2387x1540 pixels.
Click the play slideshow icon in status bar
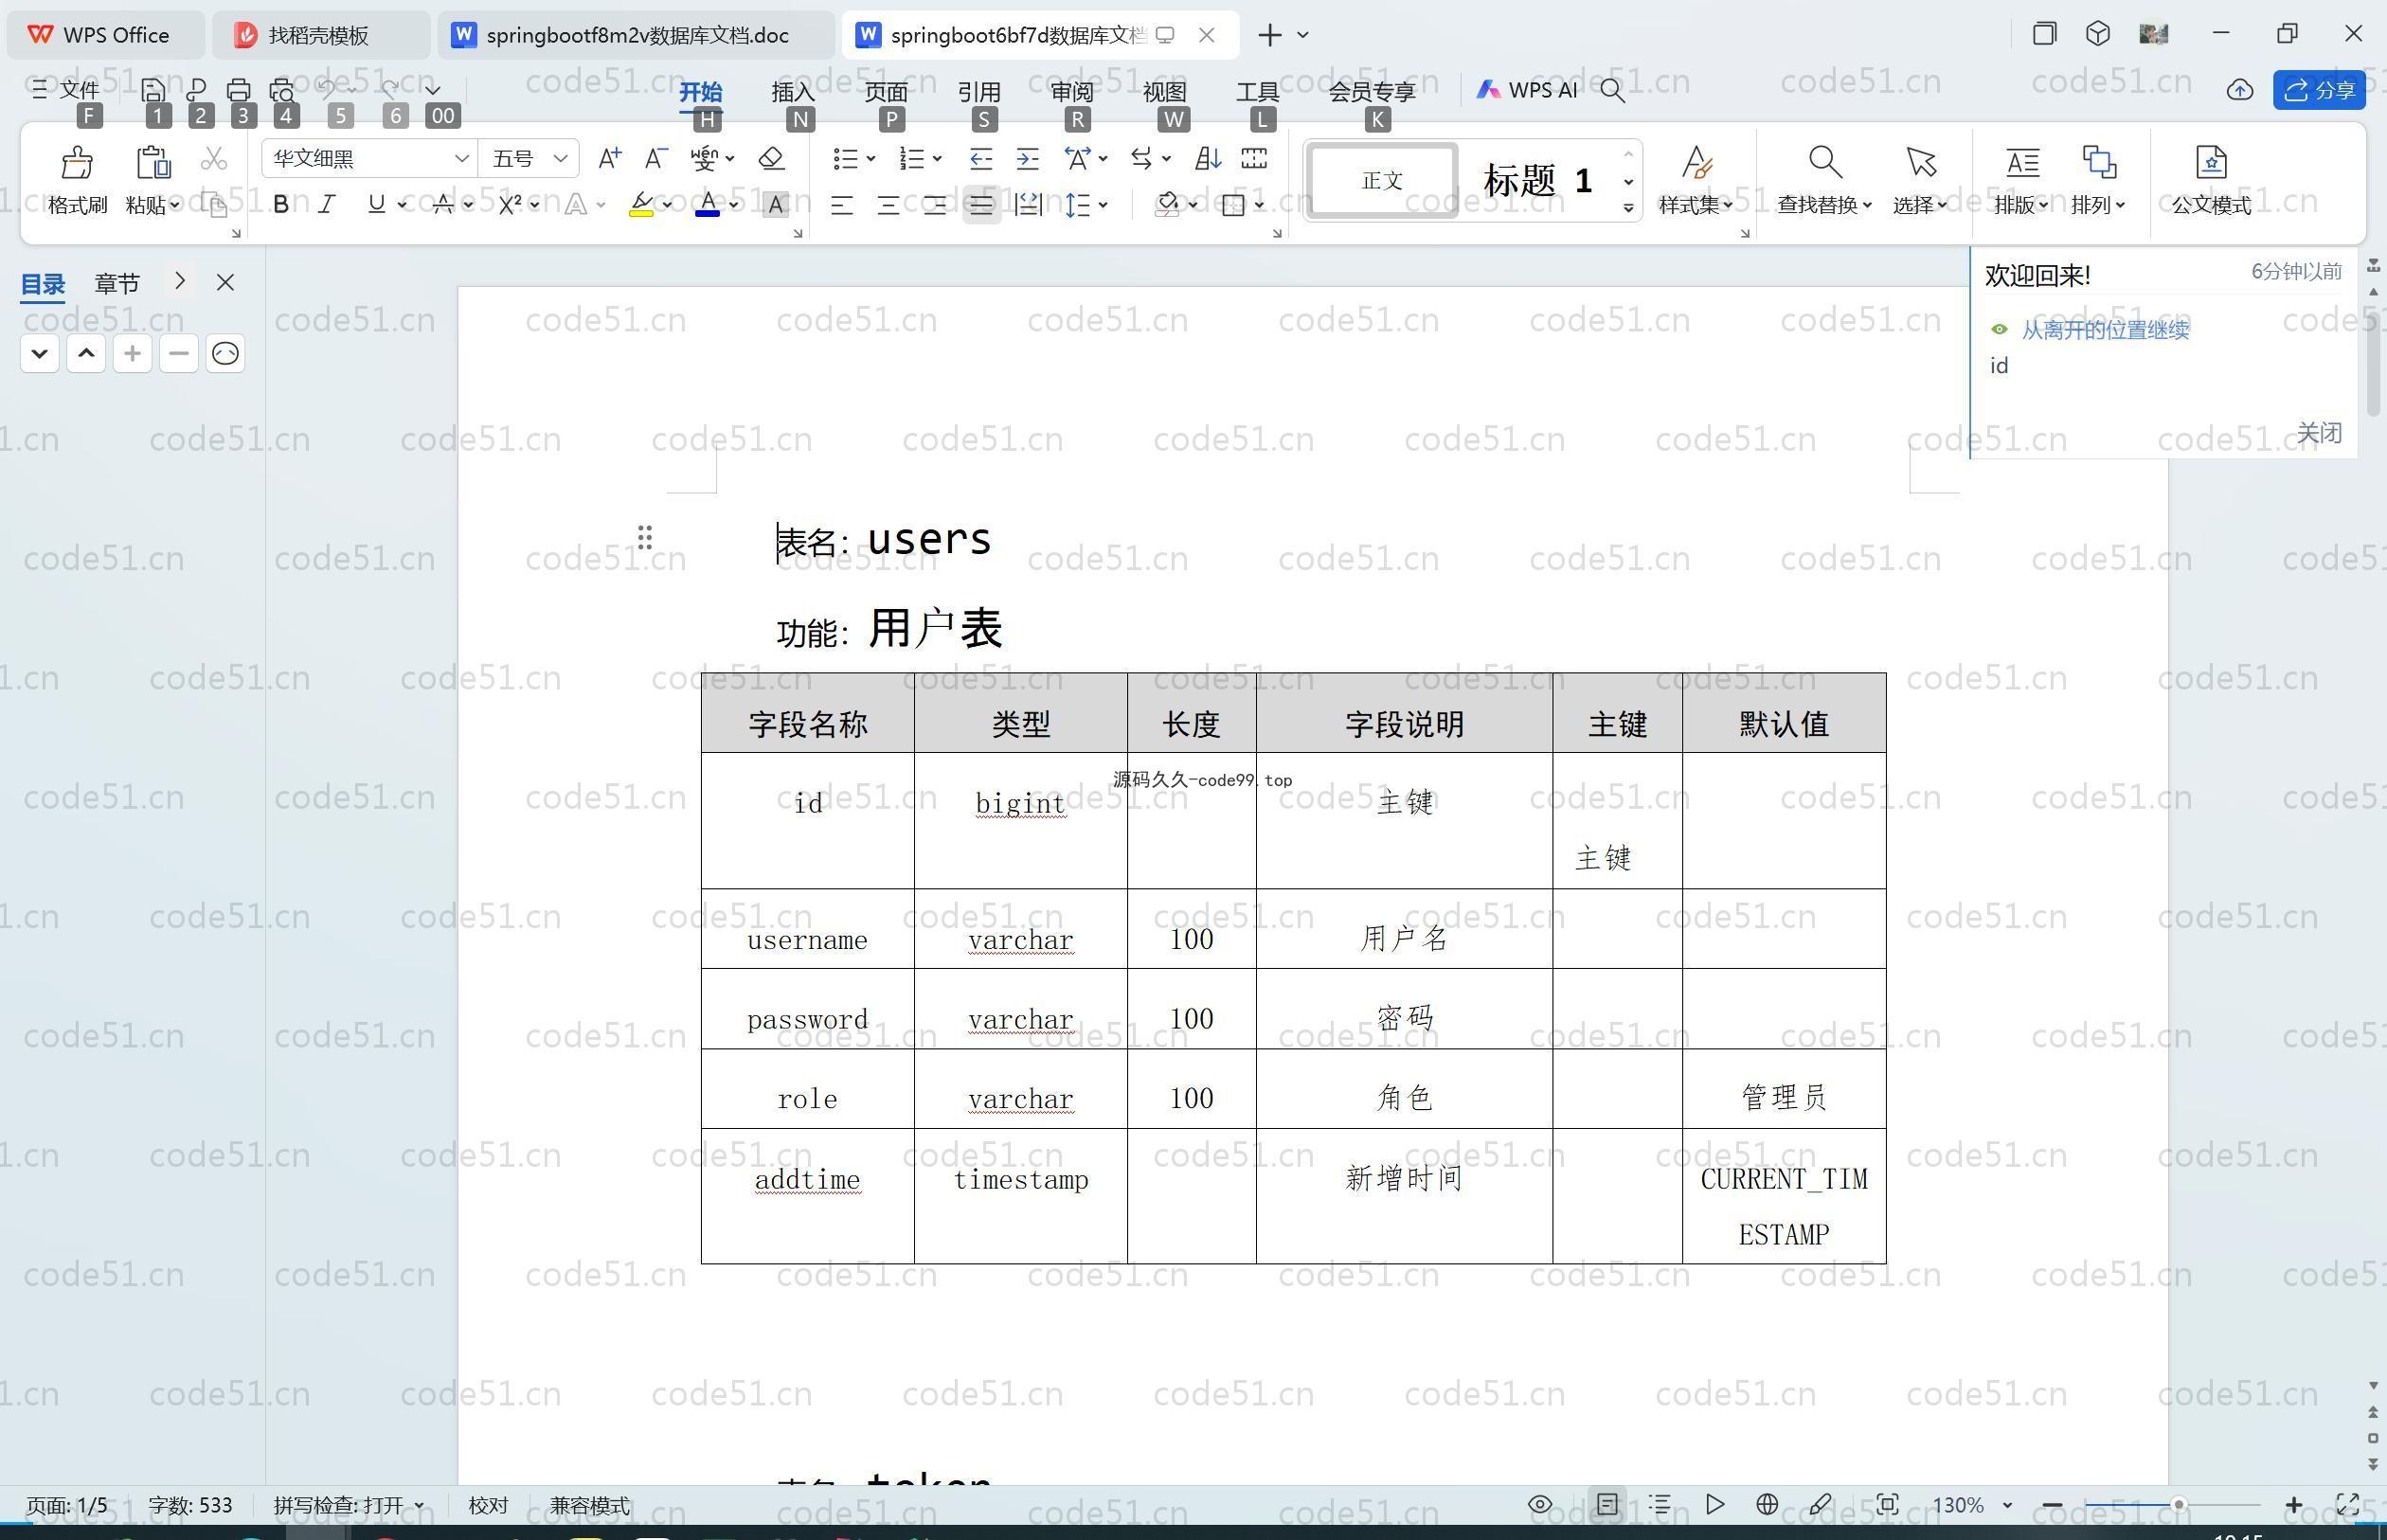point(1715,1504)
